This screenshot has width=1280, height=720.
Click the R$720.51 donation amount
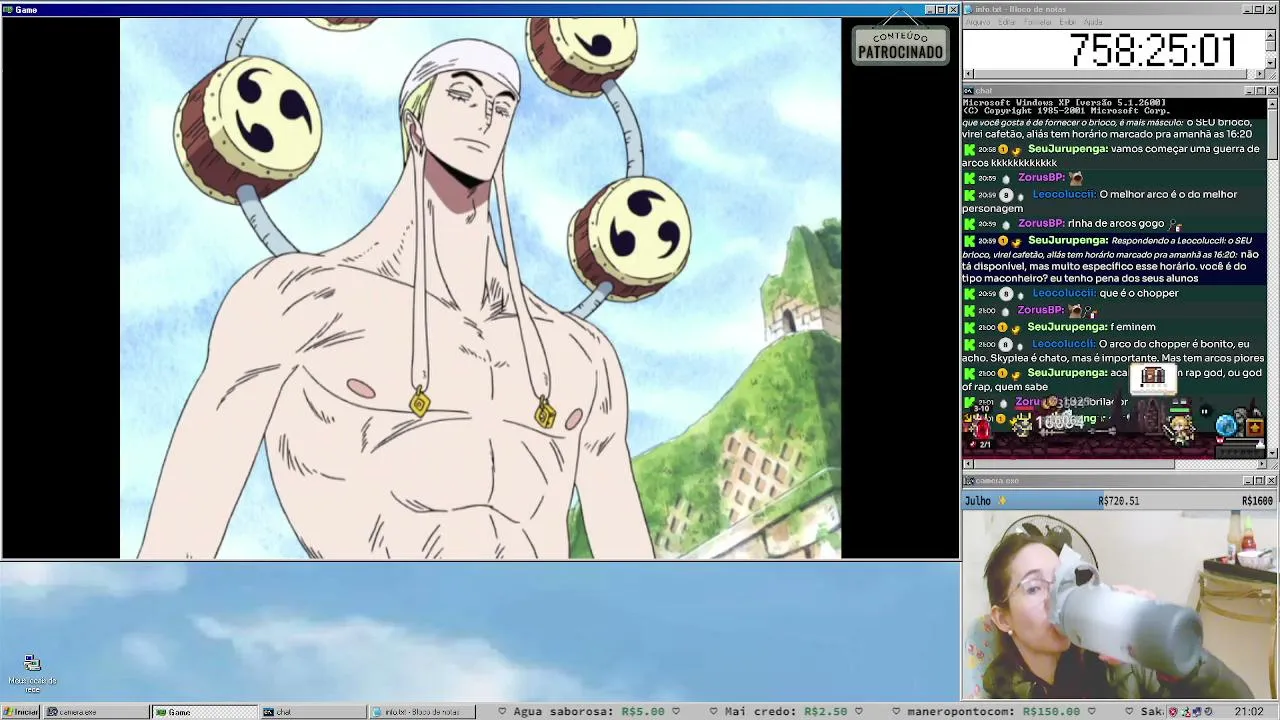click(1119, 501)
